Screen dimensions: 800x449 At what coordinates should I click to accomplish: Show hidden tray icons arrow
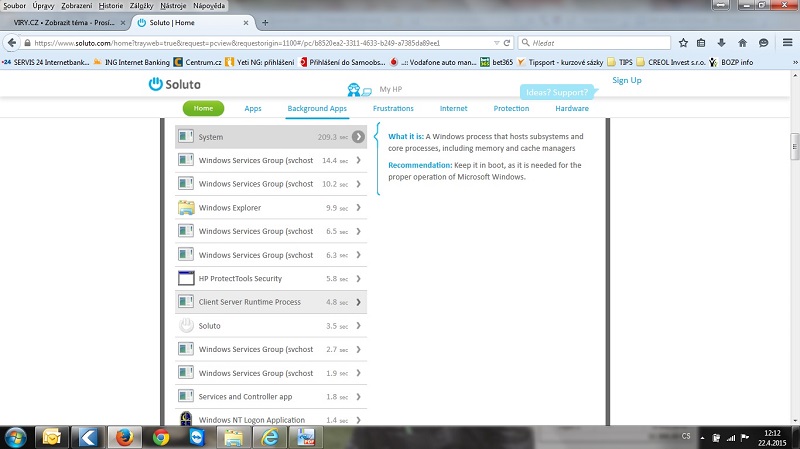point(702,438)
